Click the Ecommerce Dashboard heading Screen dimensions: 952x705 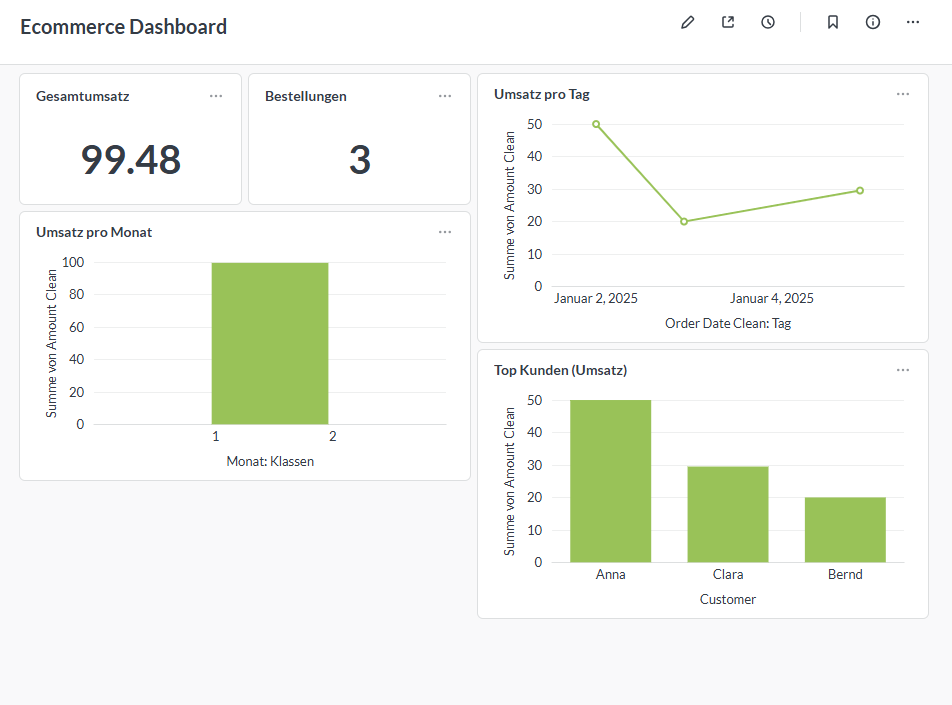pos(123,27)
